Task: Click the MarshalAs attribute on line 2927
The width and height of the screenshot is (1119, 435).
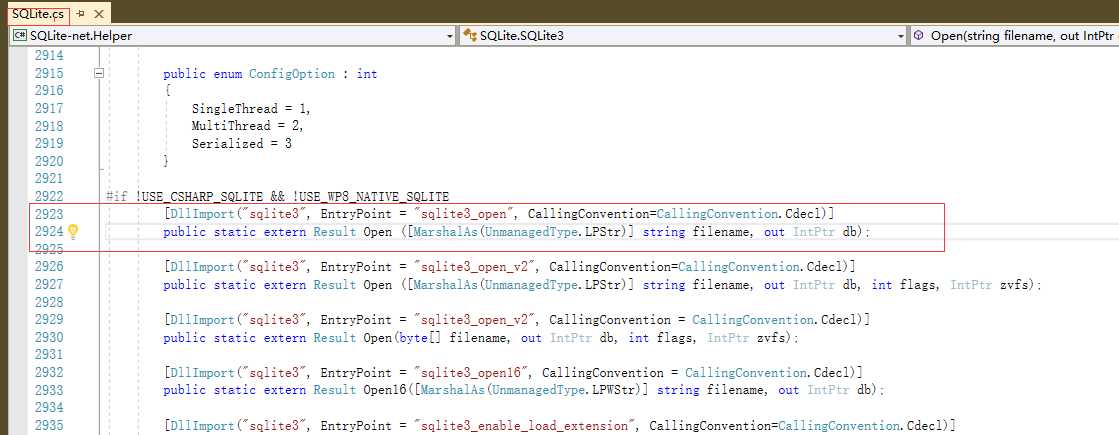Action: coord(445,285)
